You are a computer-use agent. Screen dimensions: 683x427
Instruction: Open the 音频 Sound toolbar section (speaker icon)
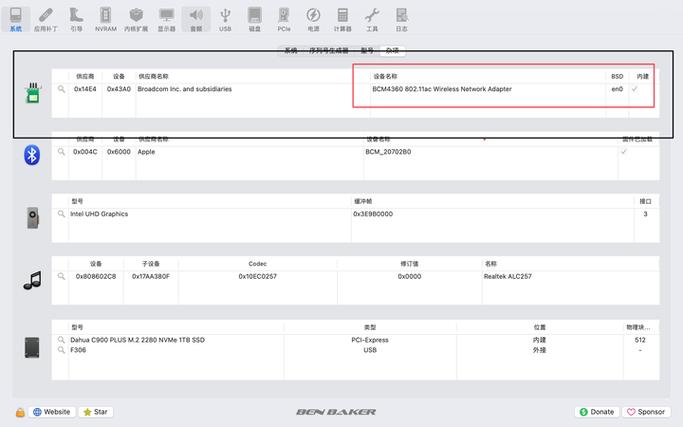pyautogui.click(x=196, y=20)
